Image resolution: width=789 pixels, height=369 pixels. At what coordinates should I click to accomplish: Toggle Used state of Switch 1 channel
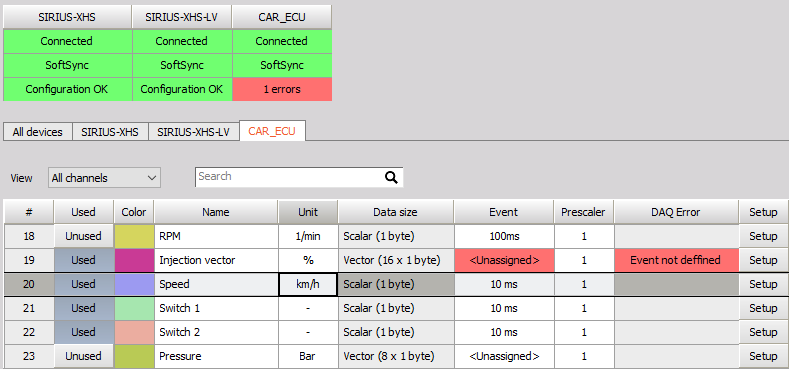[x=83, y=308]
